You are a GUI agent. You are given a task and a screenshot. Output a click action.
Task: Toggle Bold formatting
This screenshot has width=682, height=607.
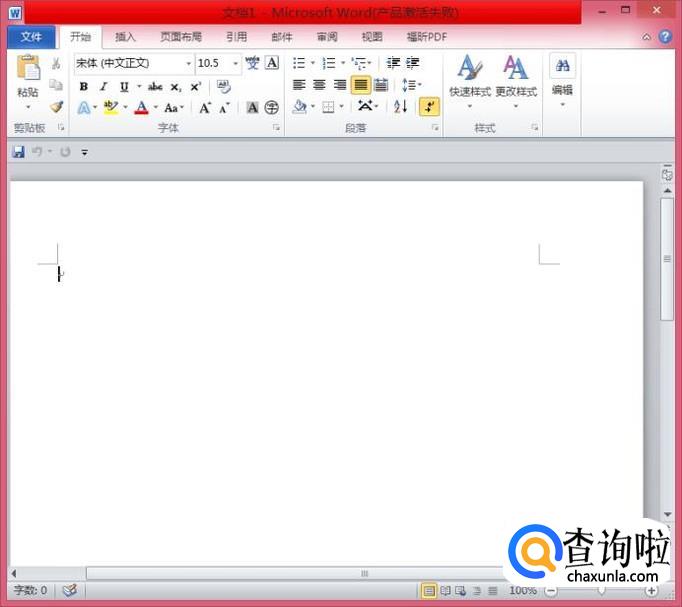[84, 87]
